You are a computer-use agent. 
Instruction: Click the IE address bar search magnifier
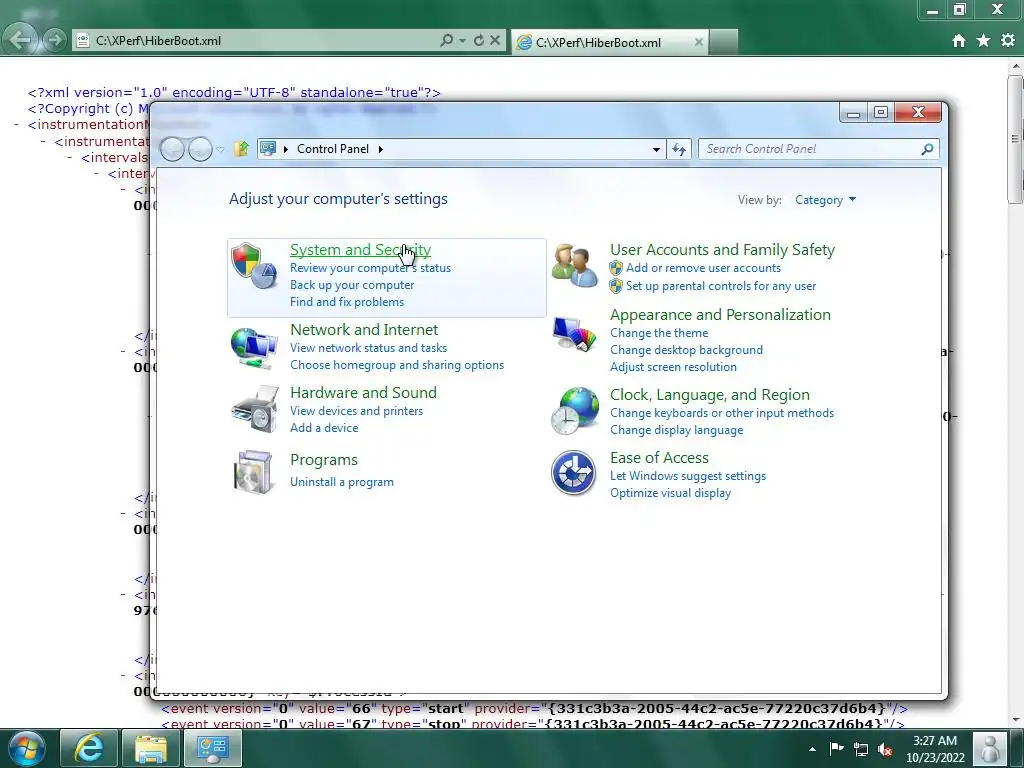point(447,40)
